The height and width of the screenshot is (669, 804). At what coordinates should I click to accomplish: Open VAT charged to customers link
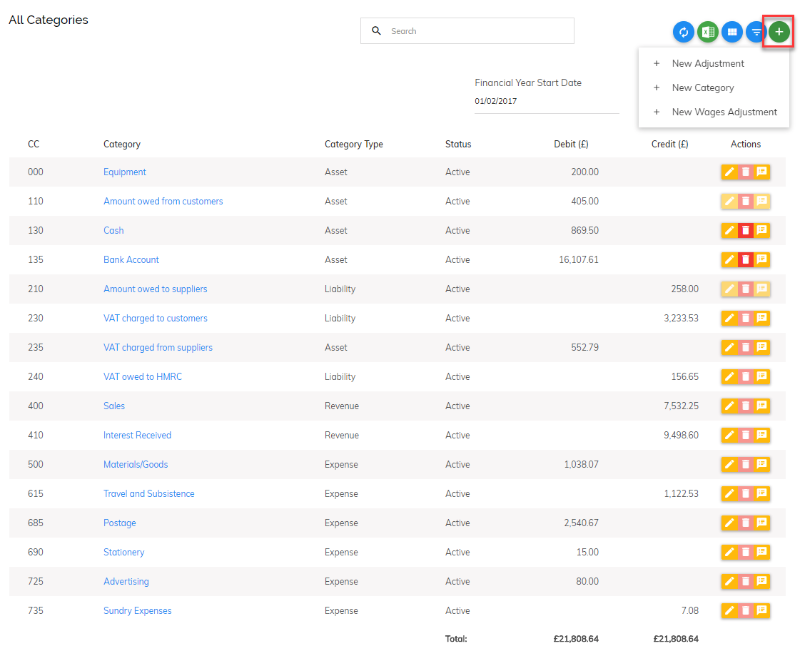(155, 318)
